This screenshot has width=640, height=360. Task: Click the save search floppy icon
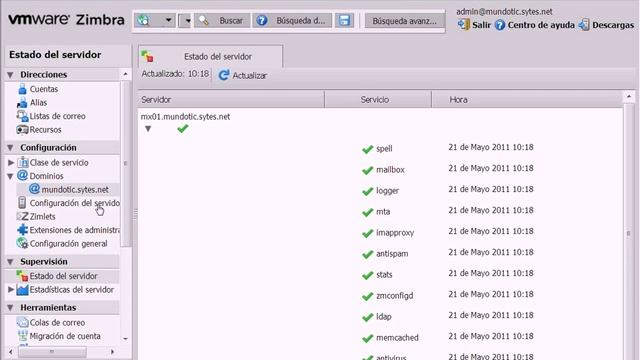(344, 20)
